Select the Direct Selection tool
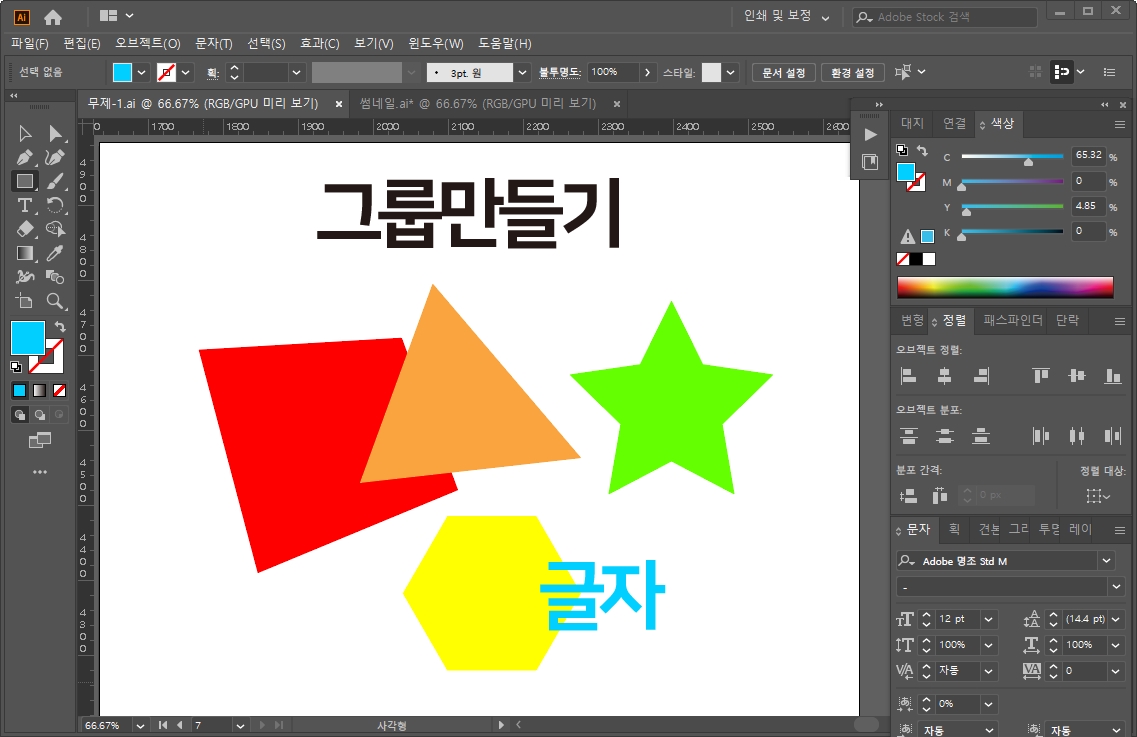Viewport: 1137px width, 737px height. (x=55, y=133)
